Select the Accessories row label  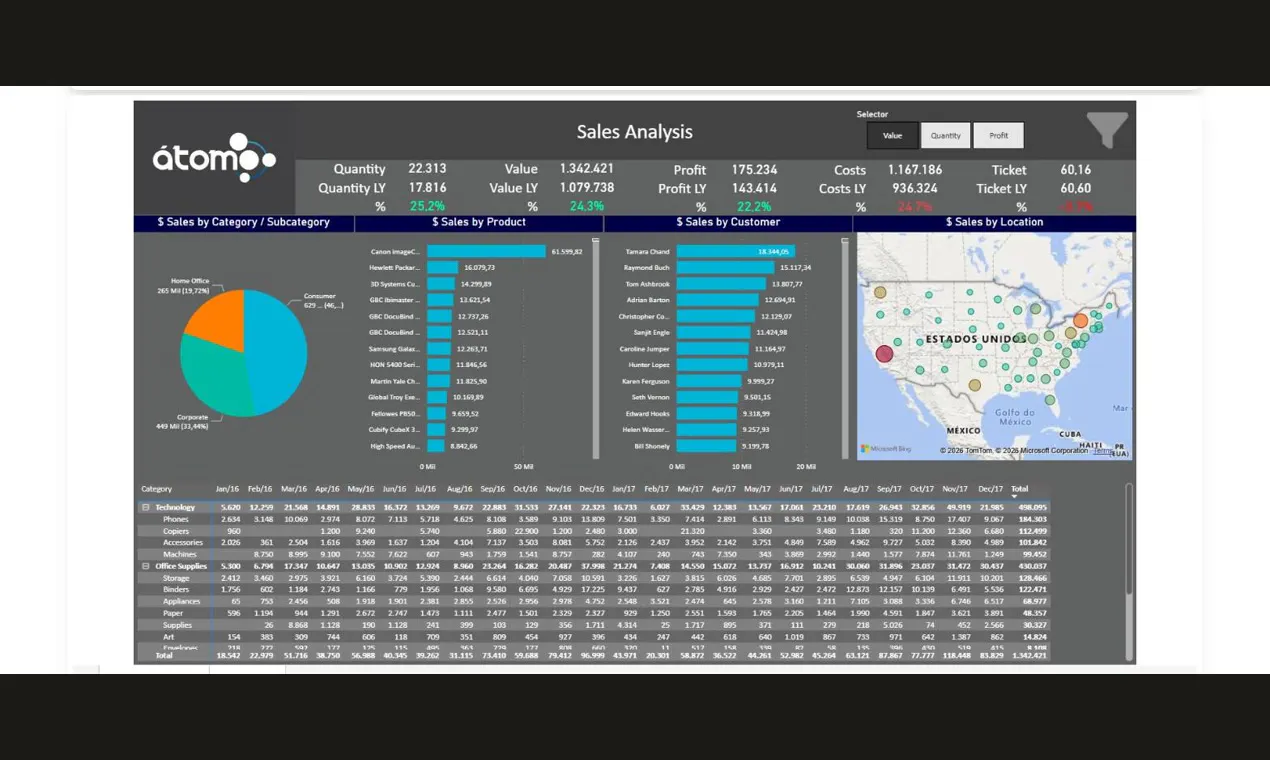[x=183, y=543]
